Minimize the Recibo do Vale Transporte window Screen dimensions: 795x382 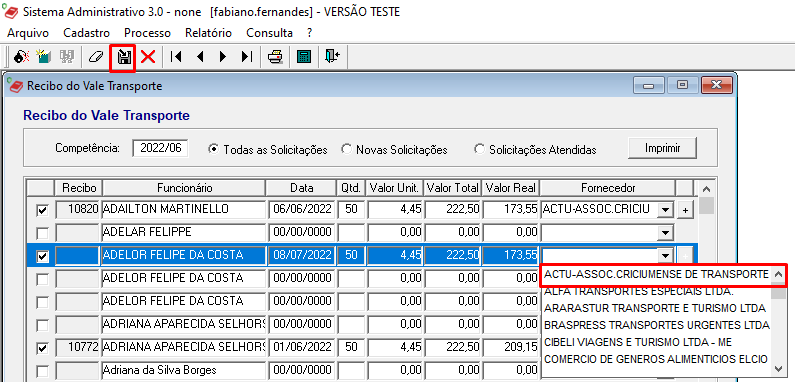tap(648, 86)
